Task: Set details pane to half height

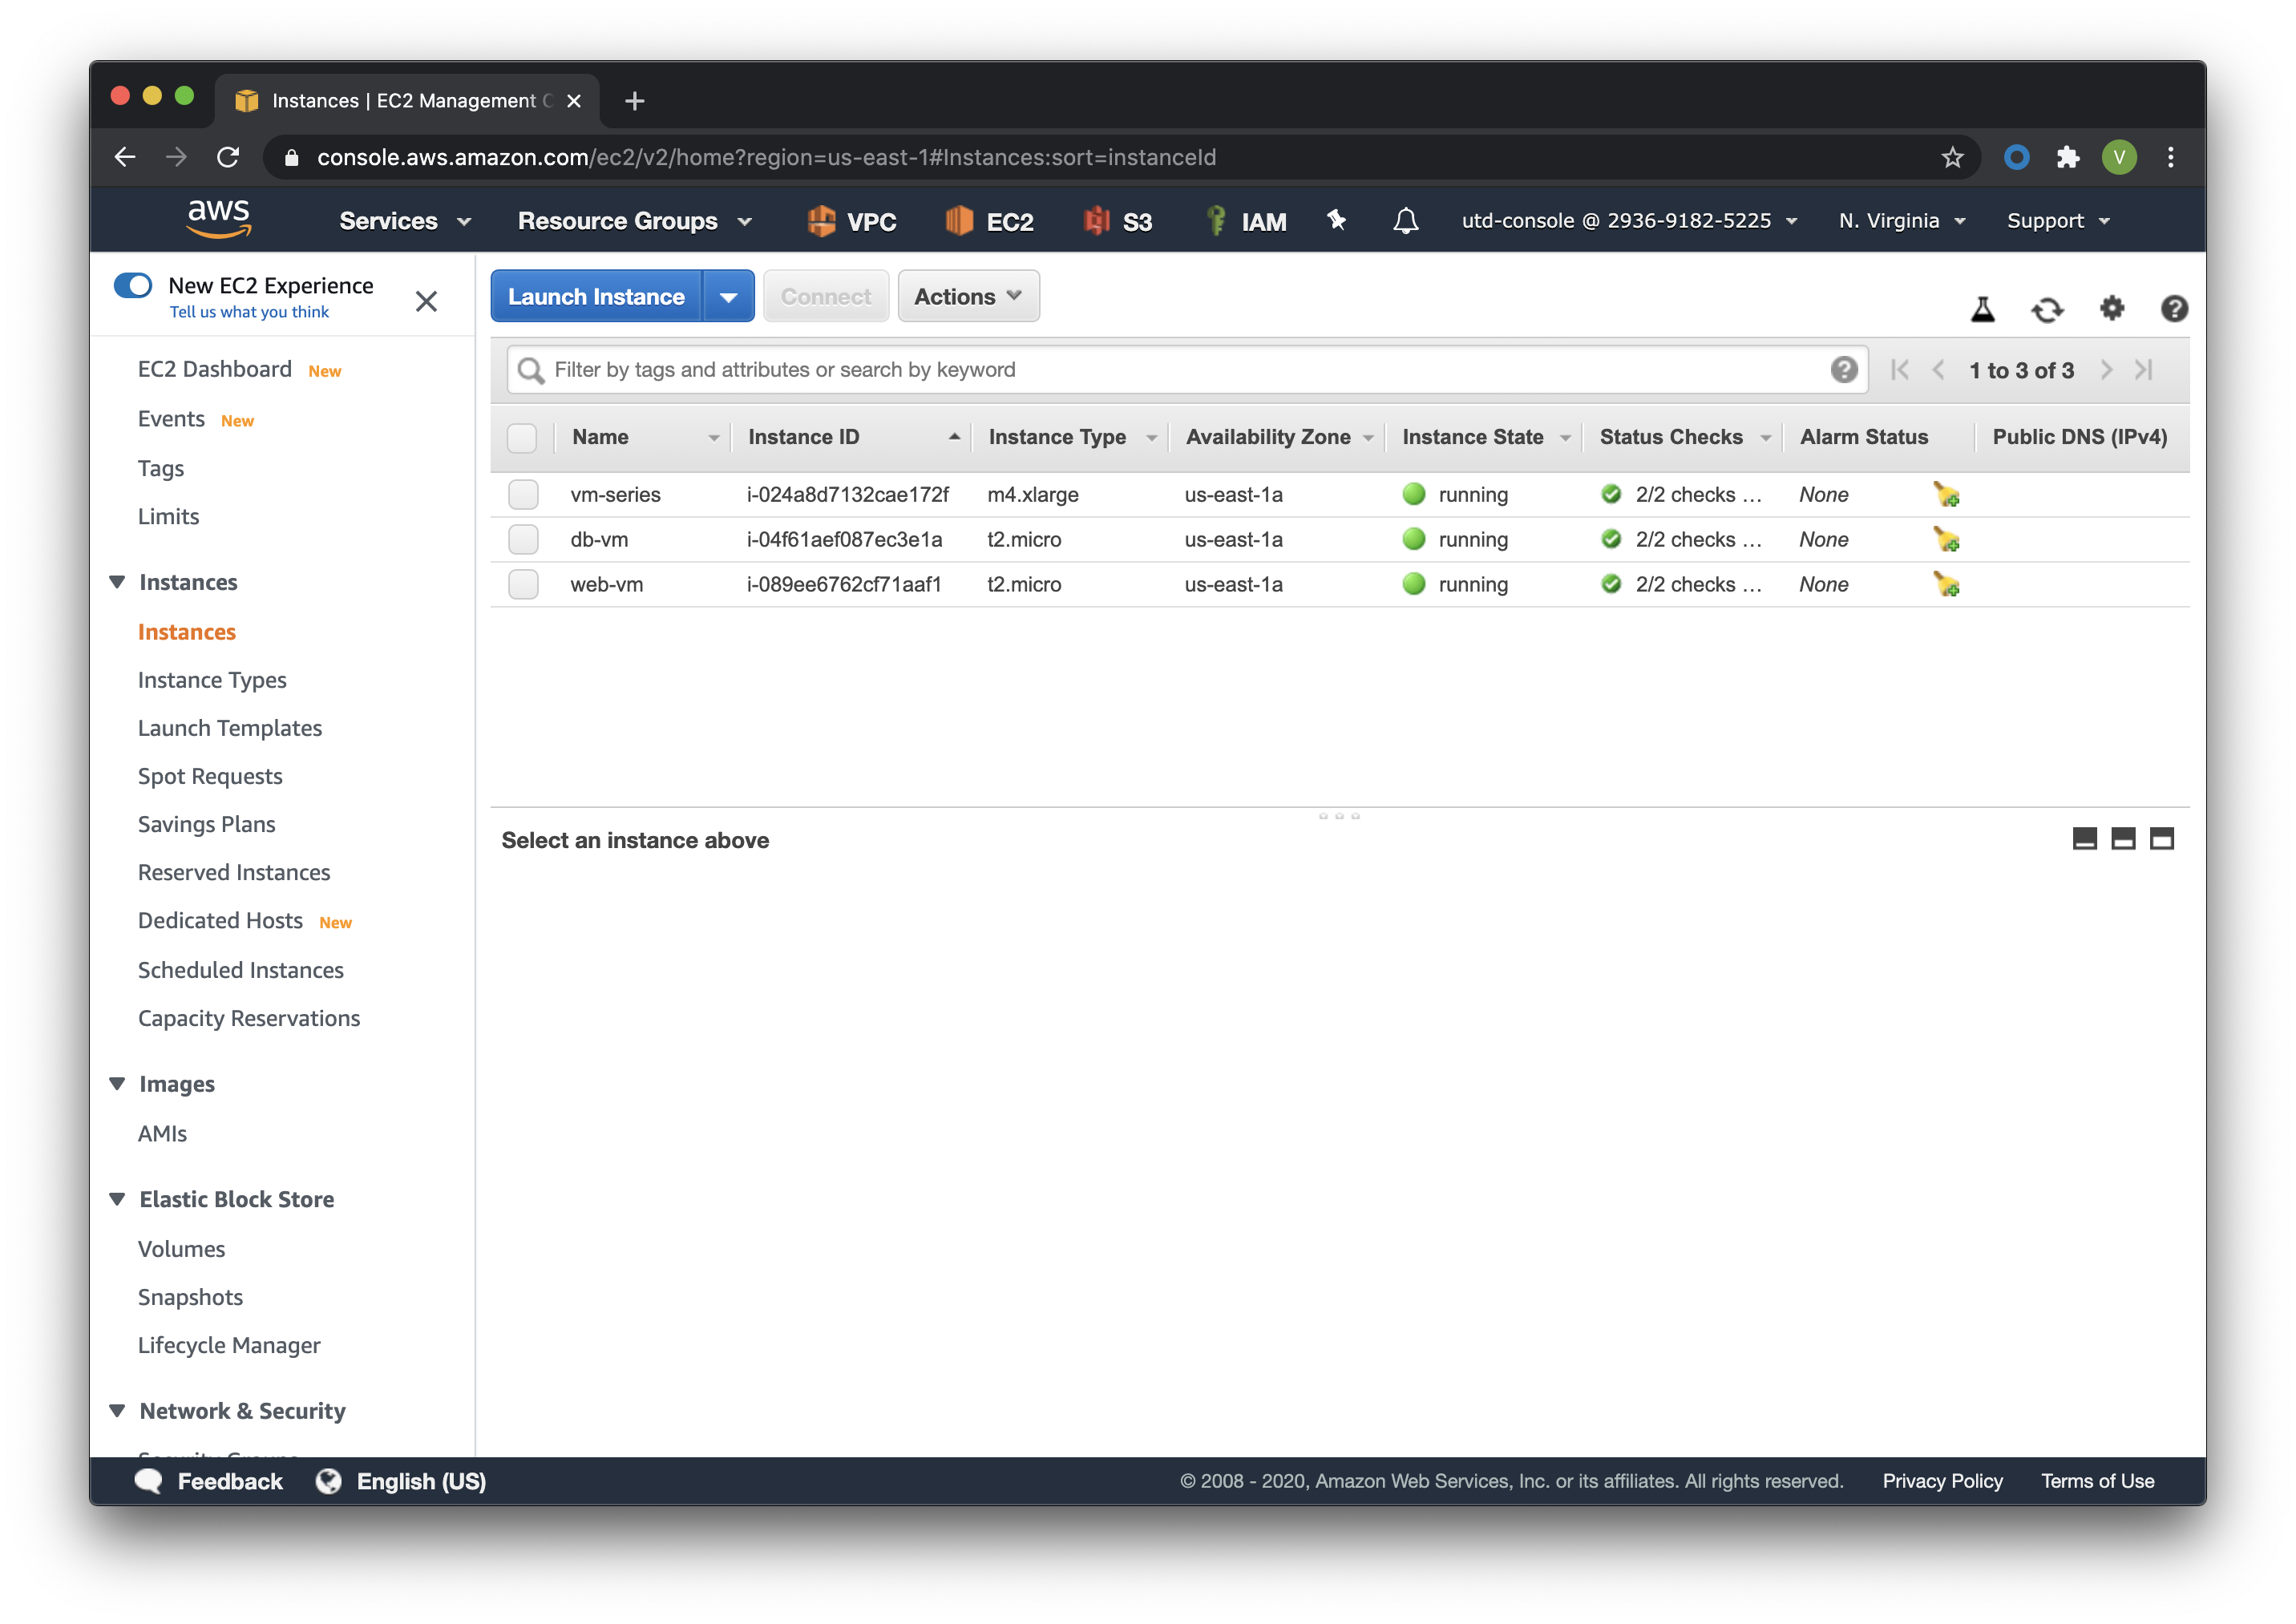Action: (2123, 838)
